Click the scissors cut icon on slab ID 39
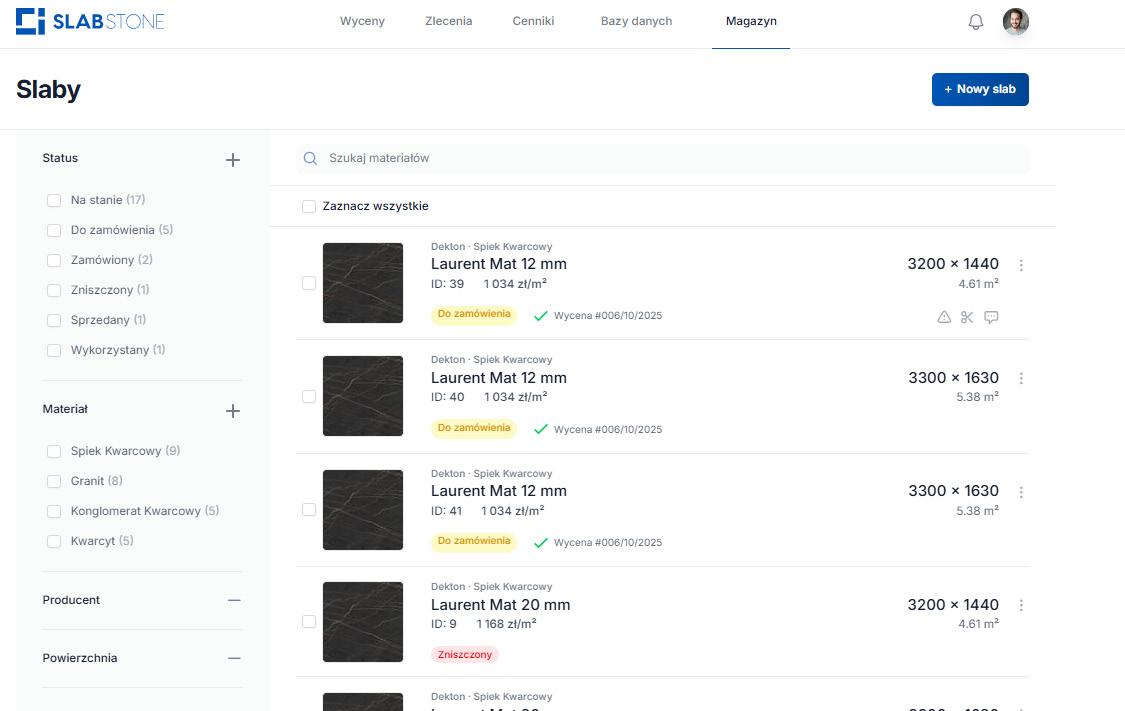The width and height of the screenshot is (1125, 711). coord(967,317)
